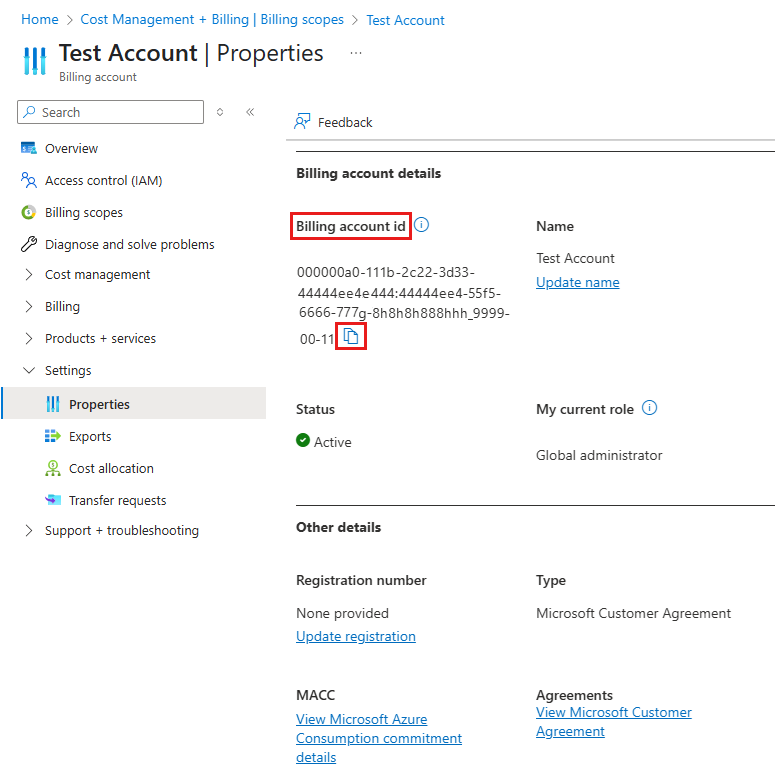Click the Feedback icon button
775x775 pixels.
[x=302, y=122]
